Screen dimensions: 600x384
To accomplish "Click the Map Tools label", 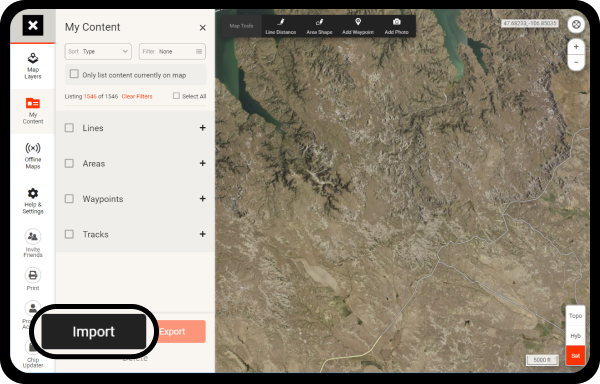I will click(x=241, y=26).
